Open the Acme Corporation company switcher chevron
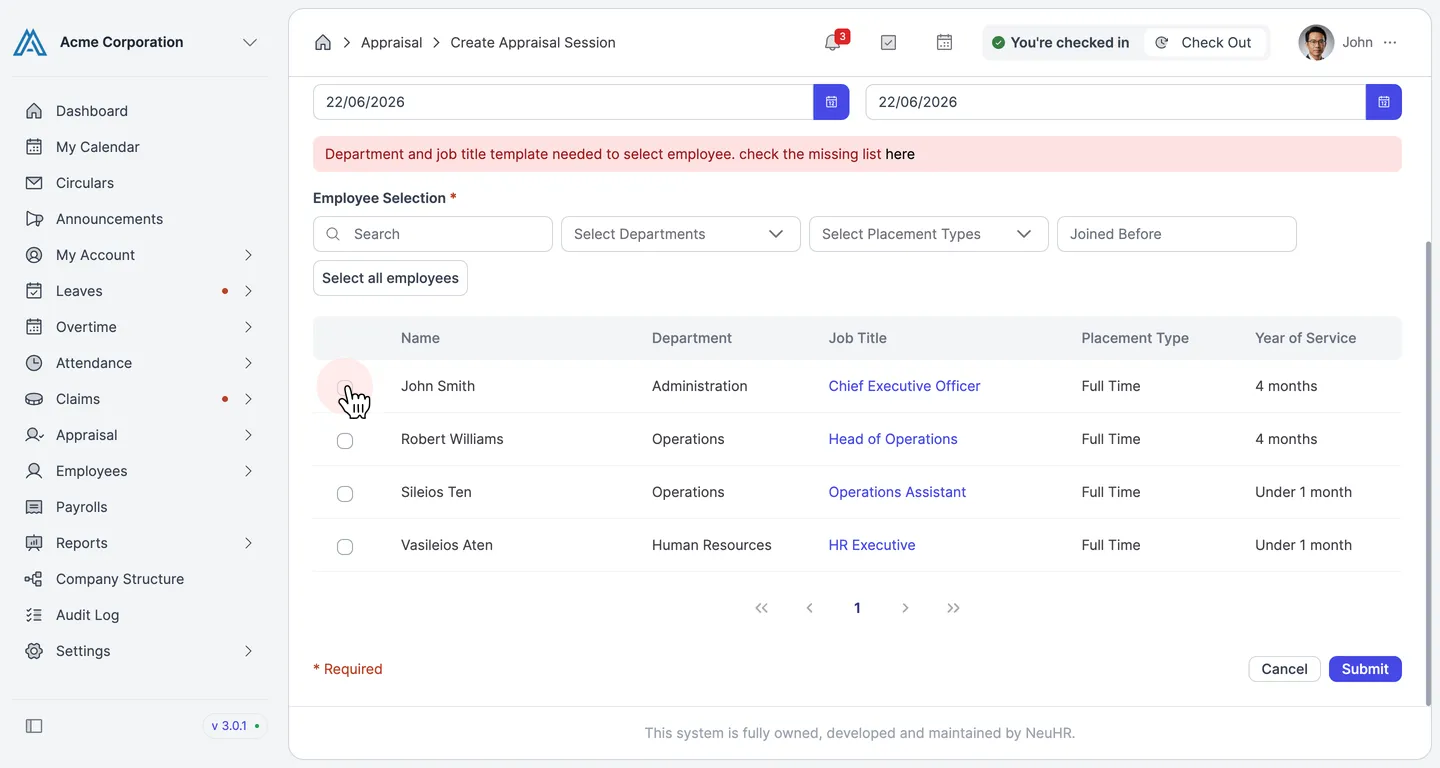 coord(250,42)
